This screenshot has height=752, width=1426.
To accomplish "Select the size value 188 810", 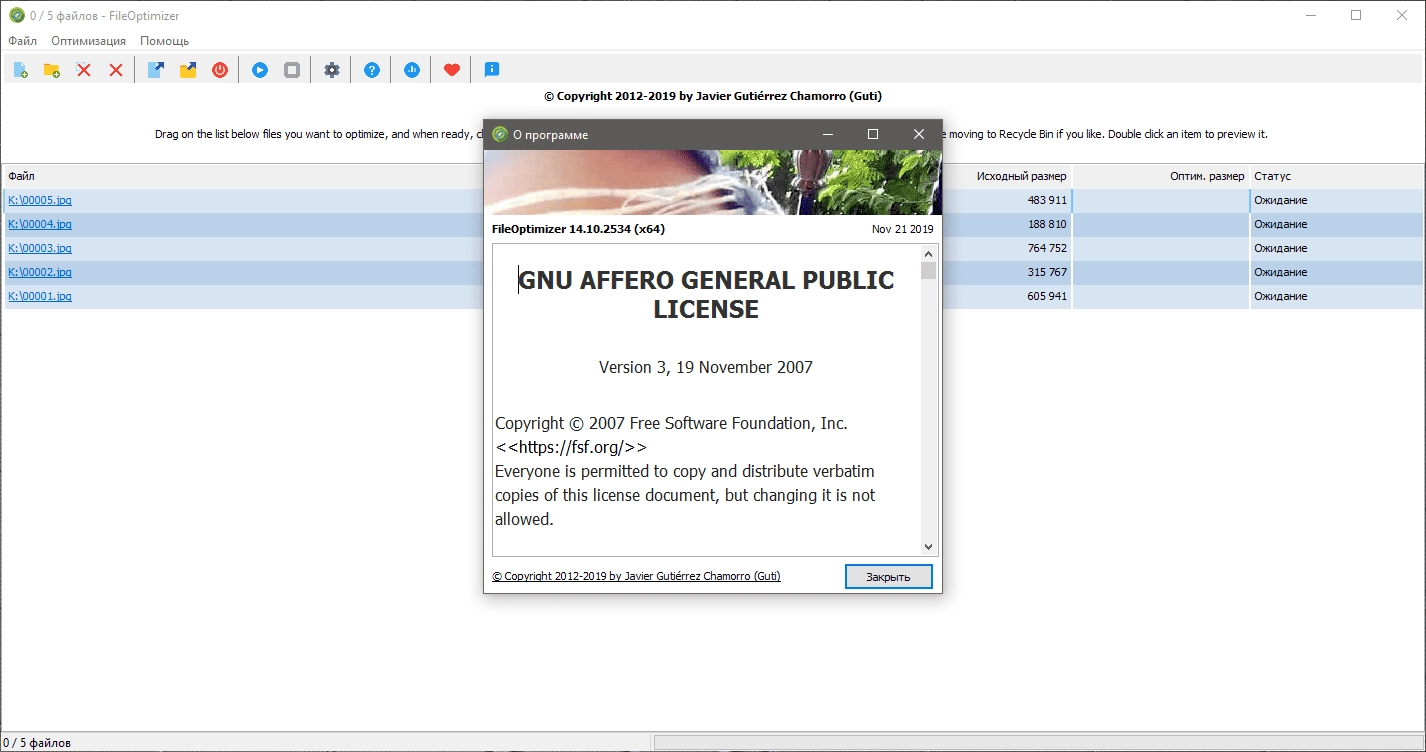I will tap(1047, 224).
